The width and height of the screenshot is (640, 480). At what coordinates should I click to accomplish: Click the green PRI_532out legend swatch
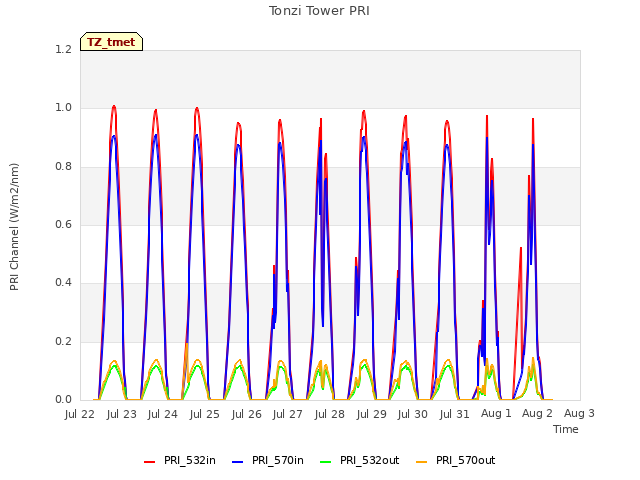click(x=326, y=461)
